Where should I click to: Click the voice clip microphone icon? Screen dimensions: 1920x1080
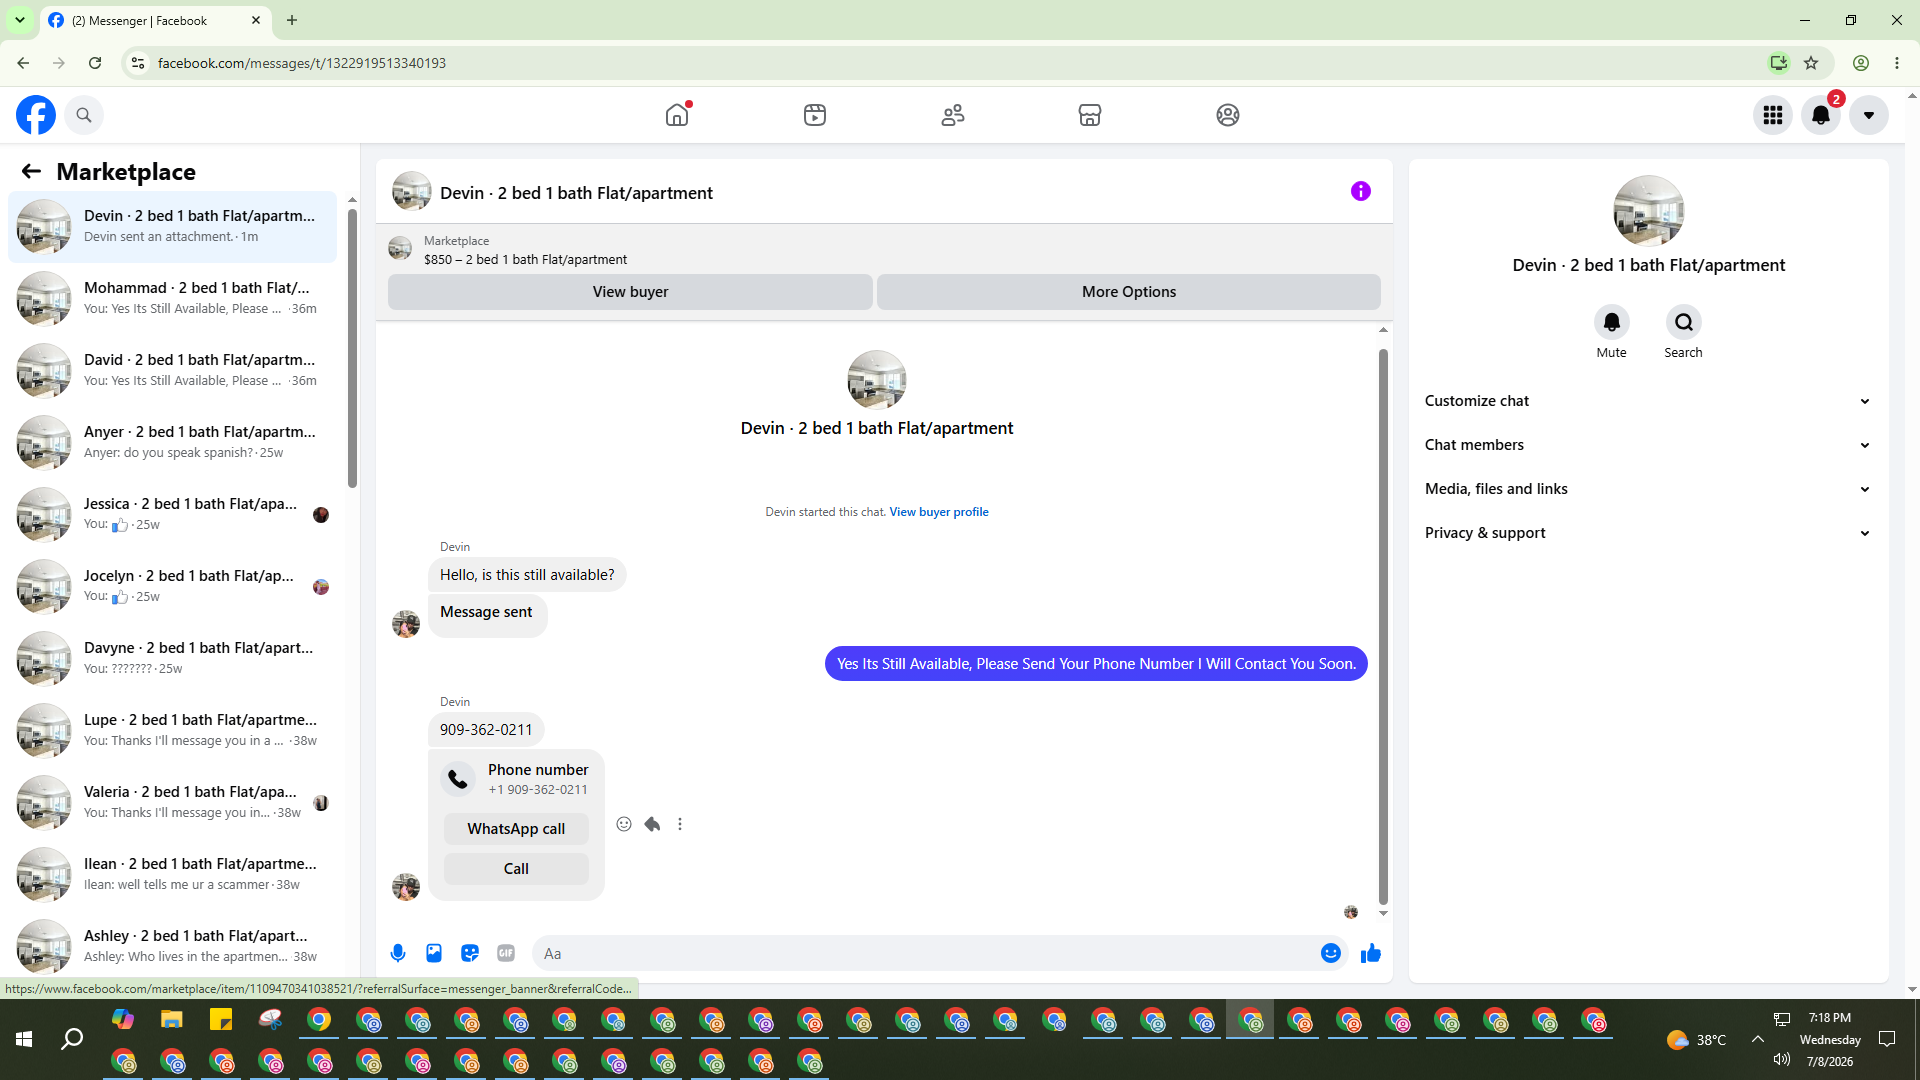398,954
